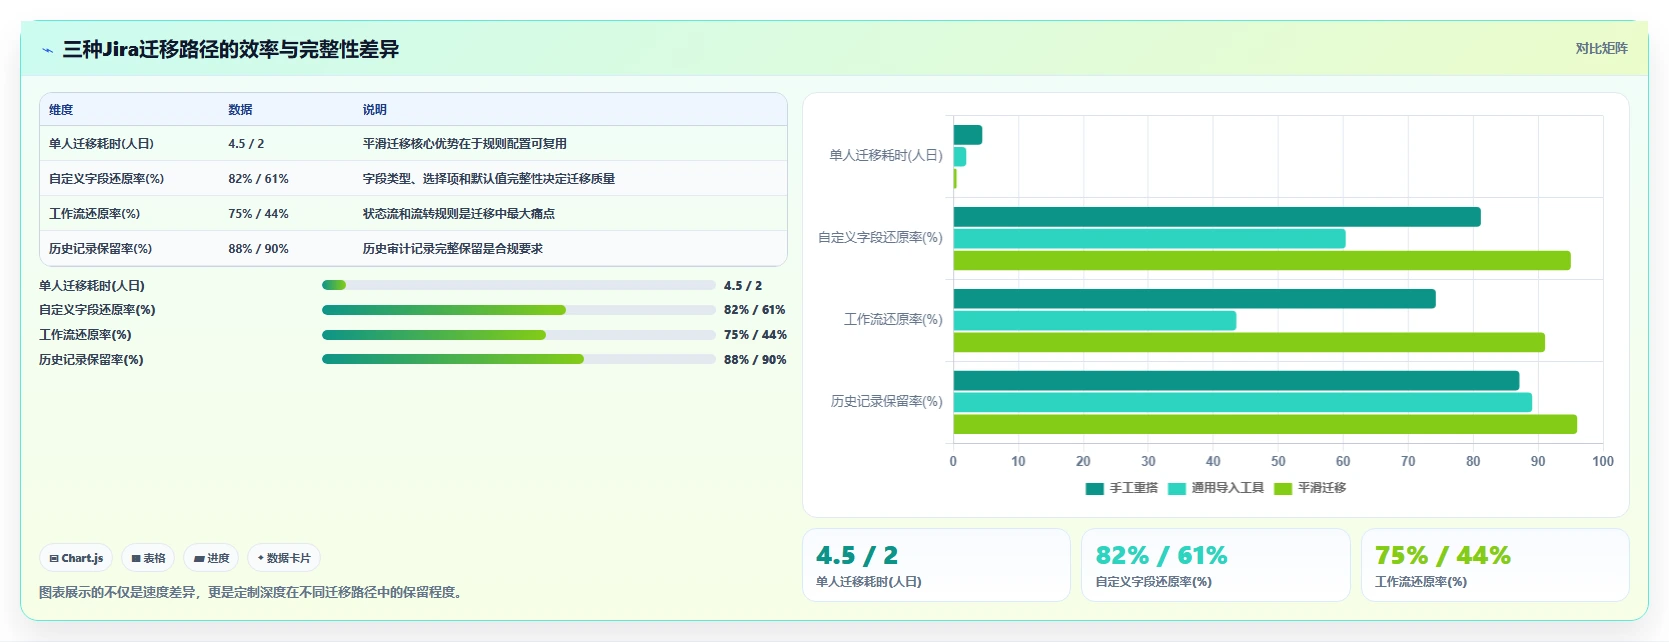This screenshot has width=1669, height=642.
Task: Click the 4.5 / 2 data card
Action: (936, 565)
